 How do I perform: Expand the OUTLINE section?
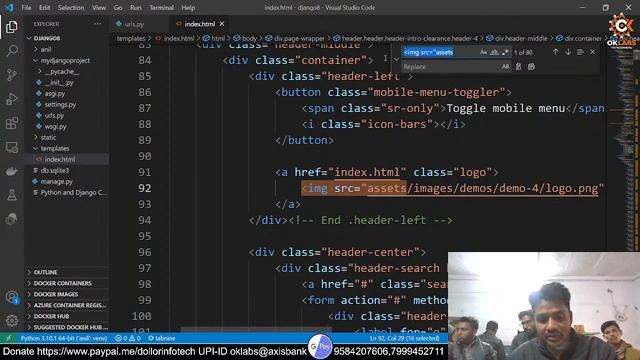click(x=67, y=272)
